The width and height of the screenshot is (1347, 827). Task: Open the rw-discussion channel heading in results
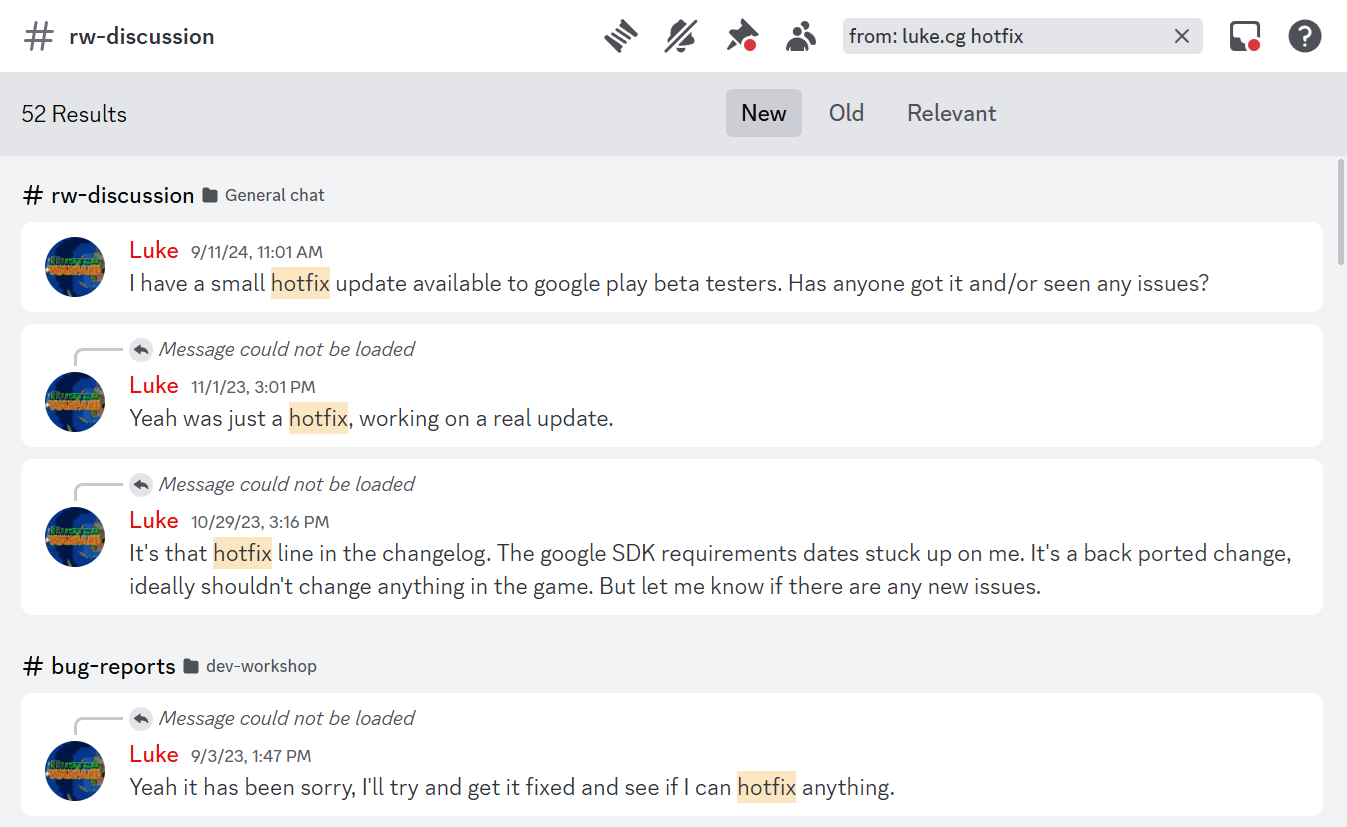pos(108,195)
